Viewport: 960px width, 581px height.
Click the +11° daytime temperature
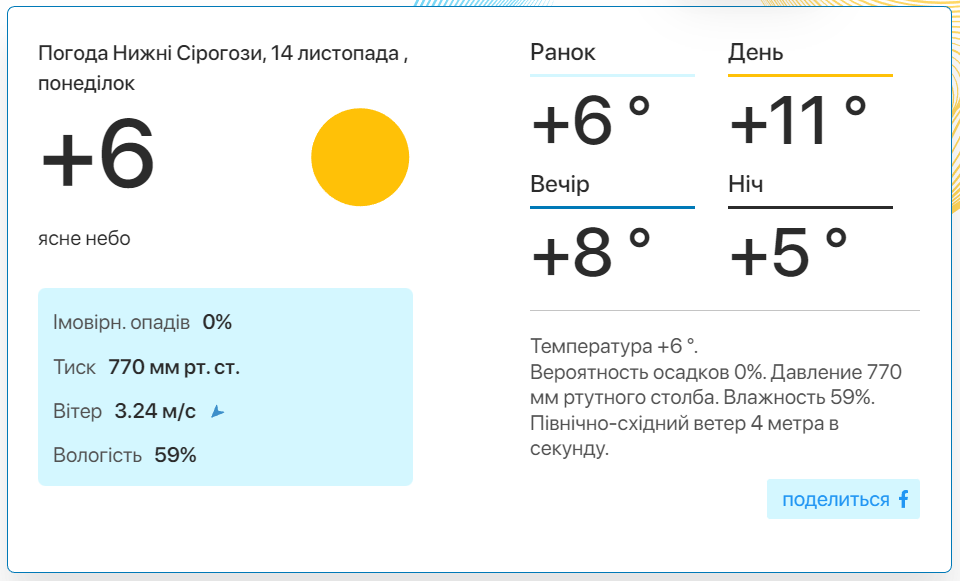(798, 121)
